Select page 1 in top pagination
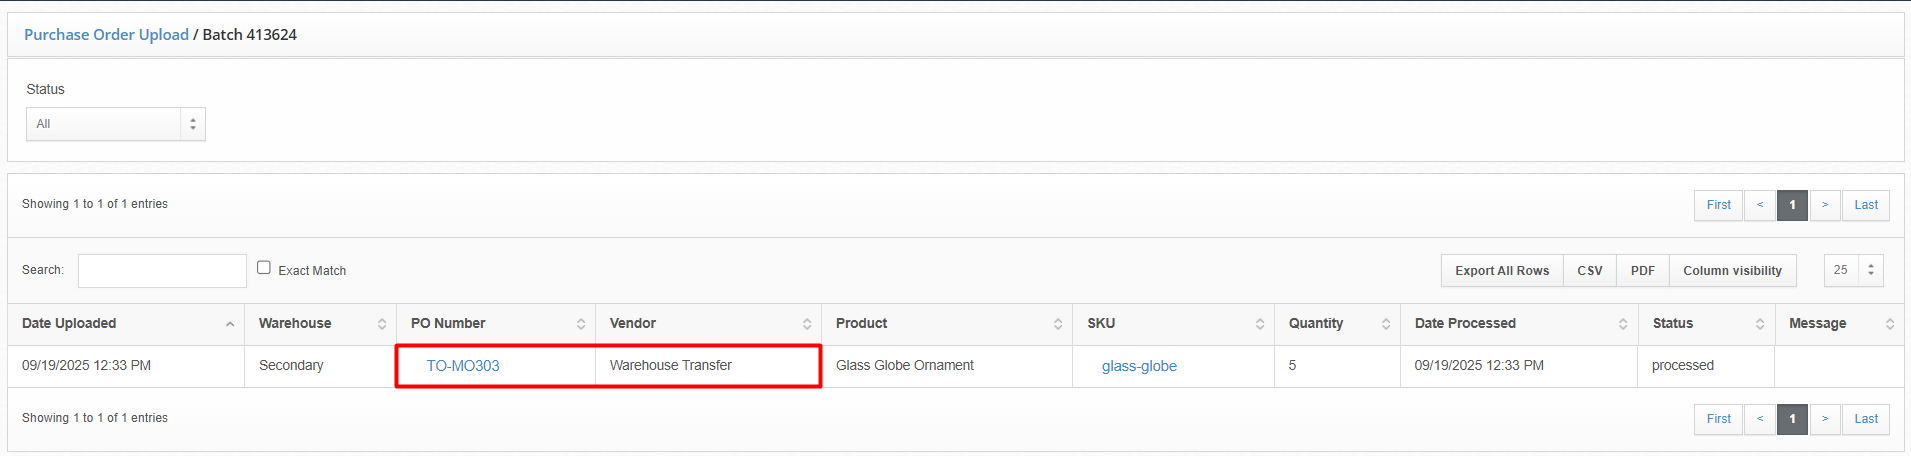This screenshot has height=456, width=1911. click(1793, 205)
